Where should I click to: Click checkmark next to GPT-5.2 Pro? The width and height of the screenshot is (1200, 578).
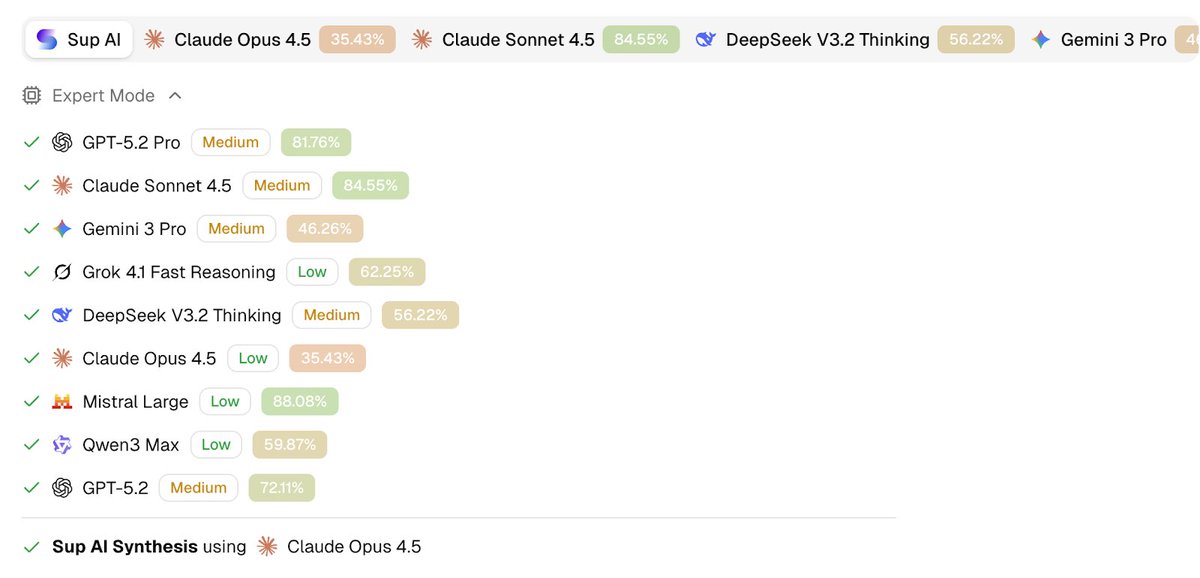click(x=32, y=142)
